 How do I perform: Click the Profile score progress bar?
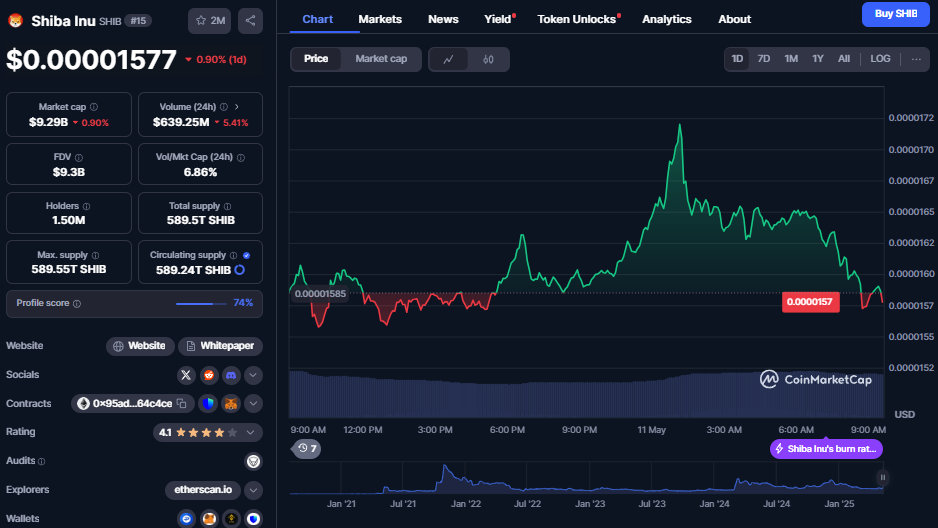(x=202, y=304)
